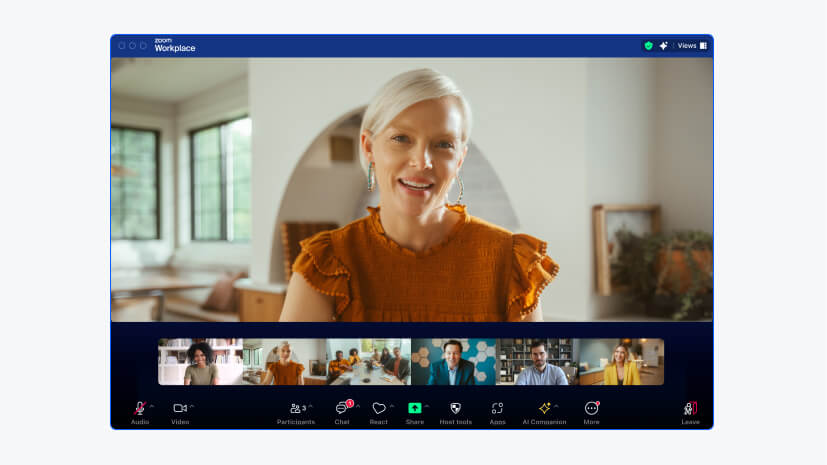Image resolution: width=827 pixels, height=465 pixels.
Task: Open the Chat with unread badge
Action: [342, 409]
